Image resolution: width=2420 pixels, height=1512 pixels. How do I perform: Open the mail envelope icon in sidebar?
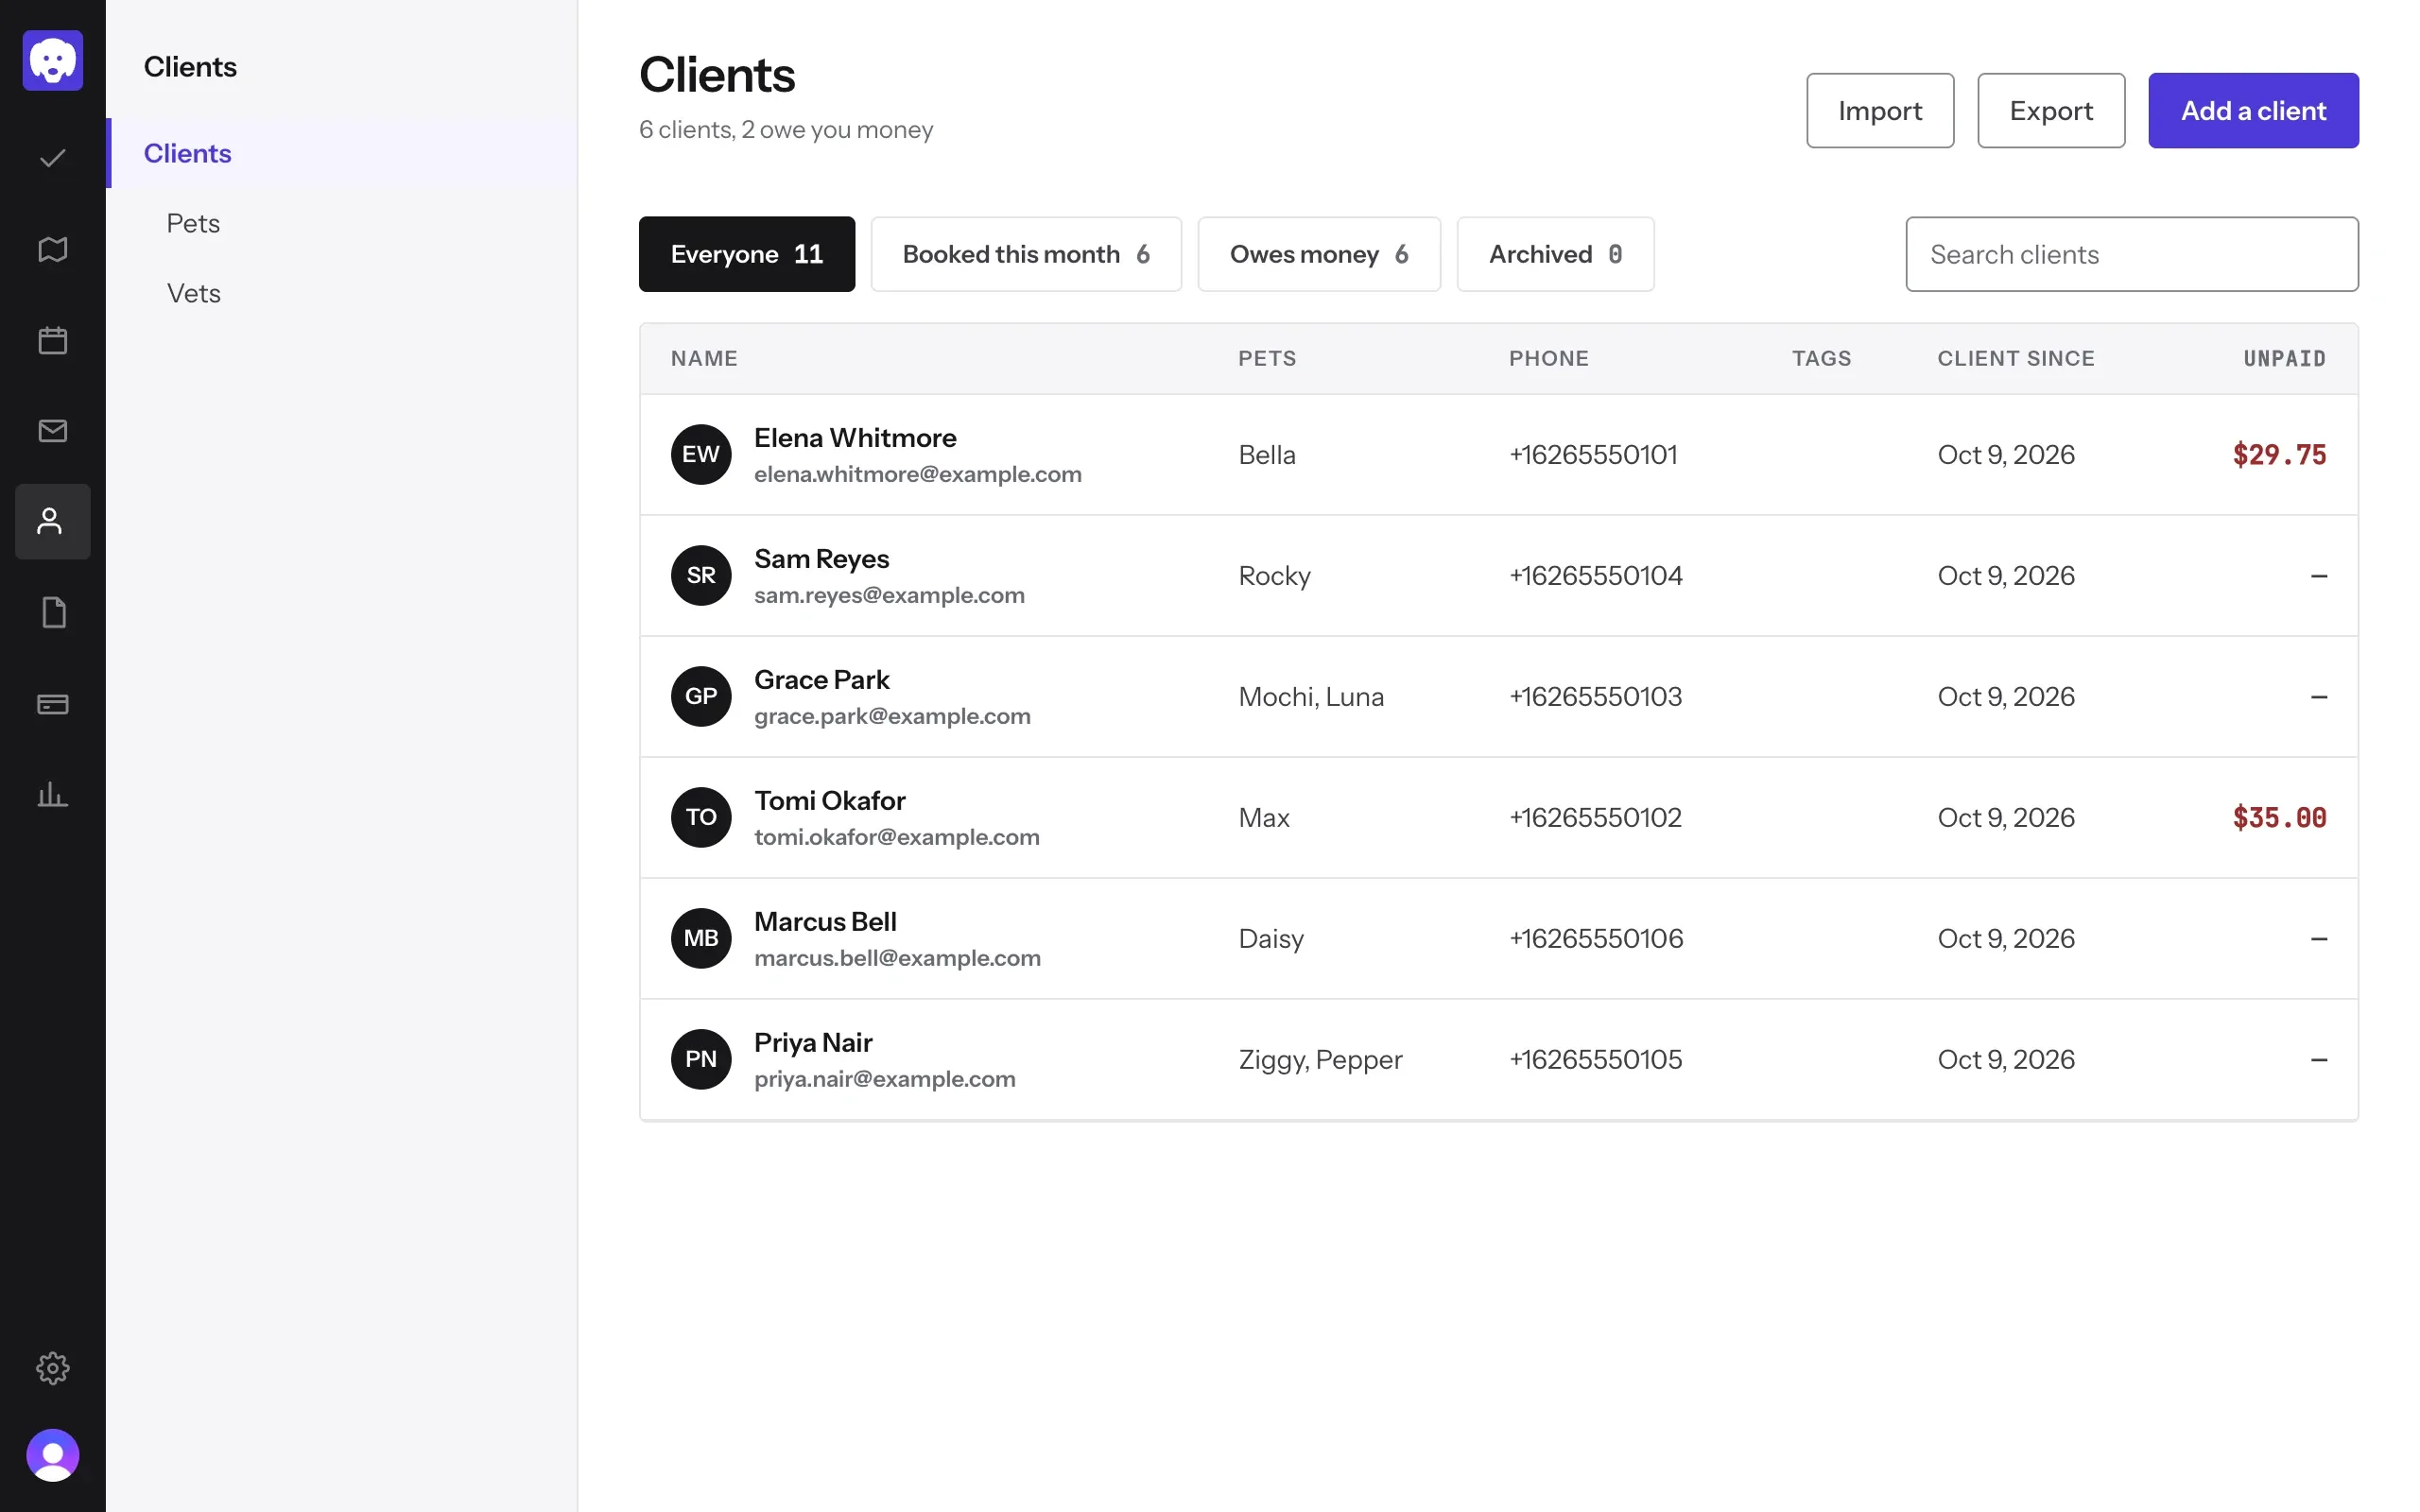(53, 431)
